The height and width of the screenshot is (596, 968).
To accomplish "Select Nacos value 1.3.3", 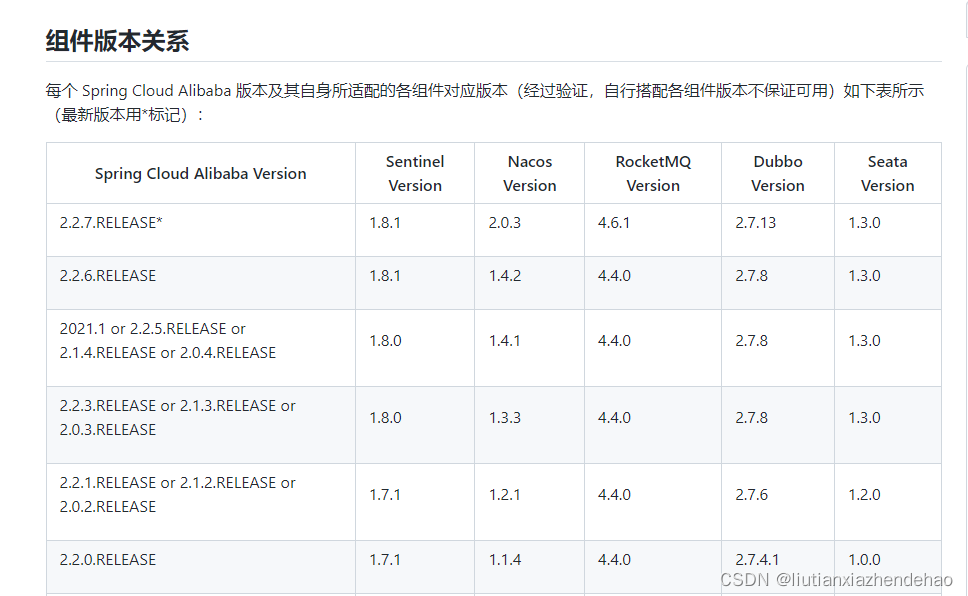I will (505, 418).
